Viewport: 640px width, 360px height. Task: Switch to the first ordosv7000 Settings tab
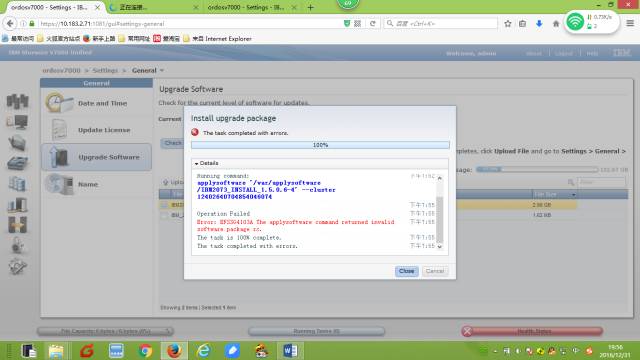click(x=49, y=7)
